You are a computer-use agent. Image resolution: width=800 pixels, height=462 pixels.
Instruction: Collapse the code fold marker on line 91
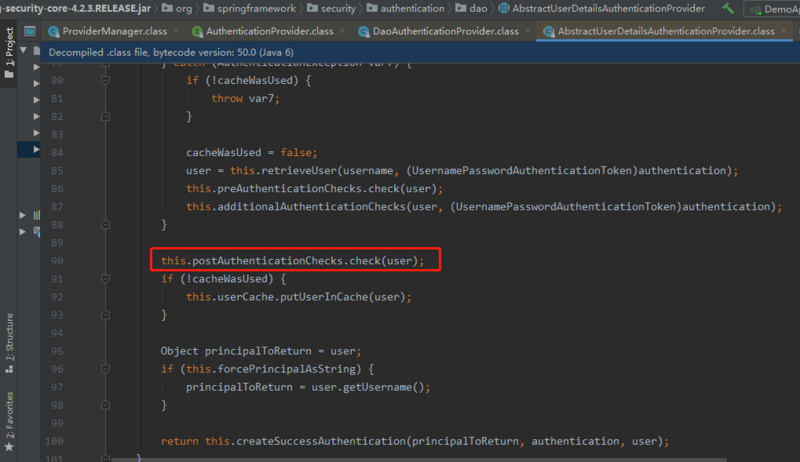[105, 278]
